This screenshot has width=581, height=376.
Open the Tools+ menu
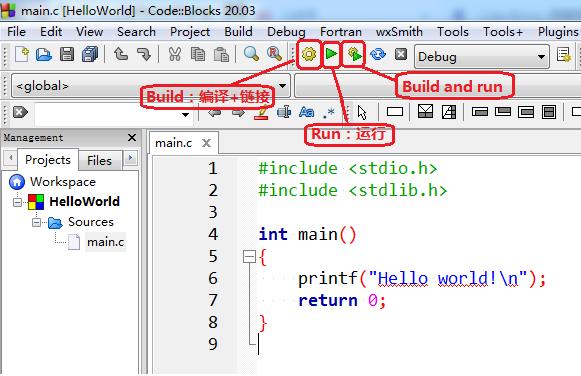click(x=503, y=32)
